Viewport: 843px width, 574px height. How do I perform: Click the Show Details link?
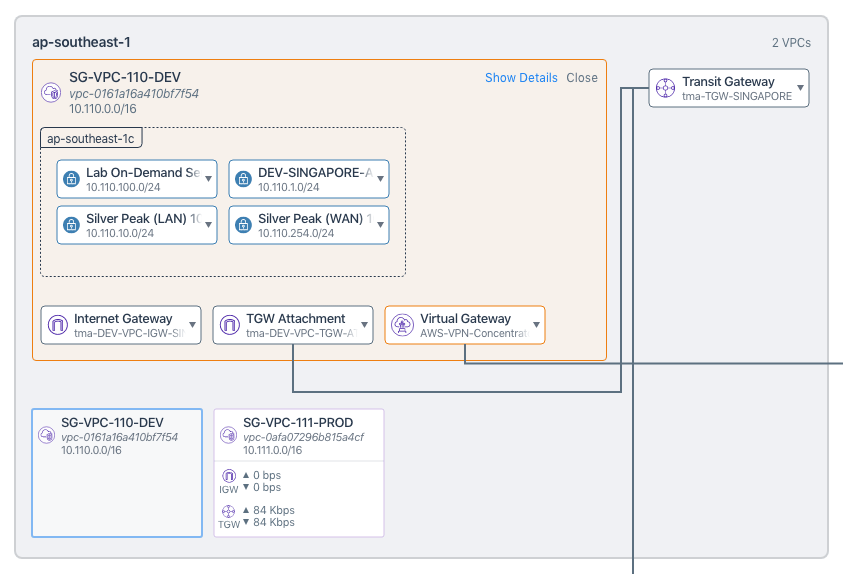coord(521,78)
